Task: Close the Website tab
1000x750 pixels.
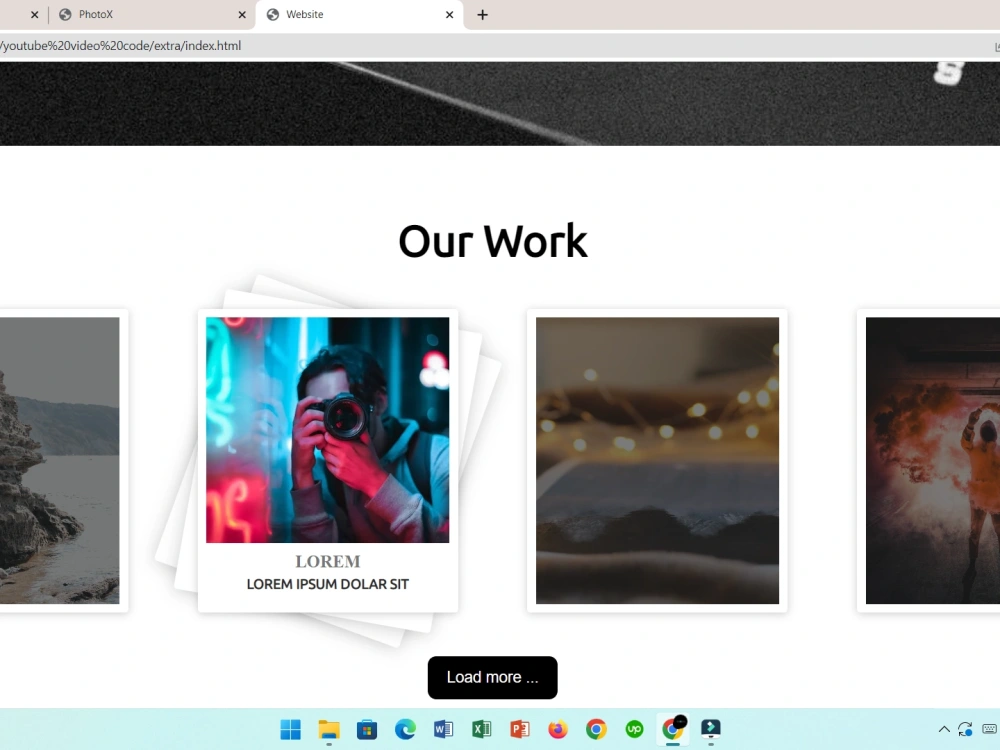Action: [x=449, y=15]
